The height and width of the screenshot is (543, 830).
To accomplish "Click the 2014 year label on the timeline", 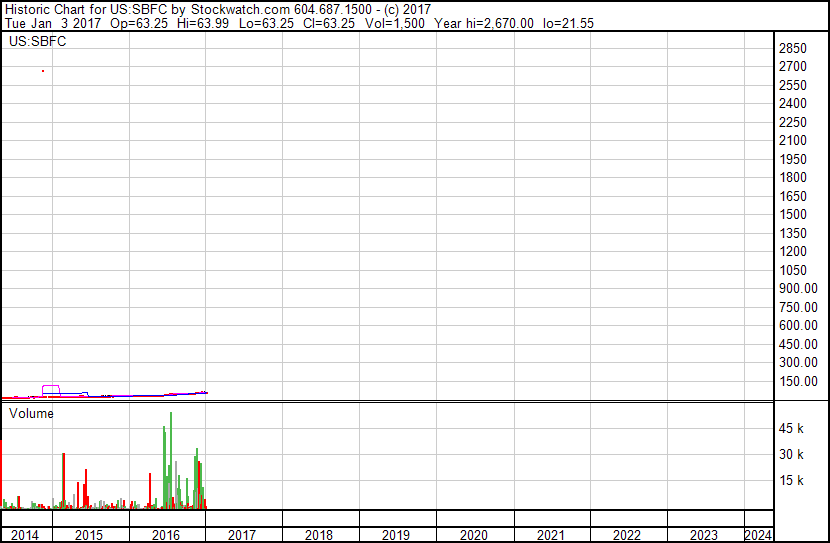I will point(25,535).
